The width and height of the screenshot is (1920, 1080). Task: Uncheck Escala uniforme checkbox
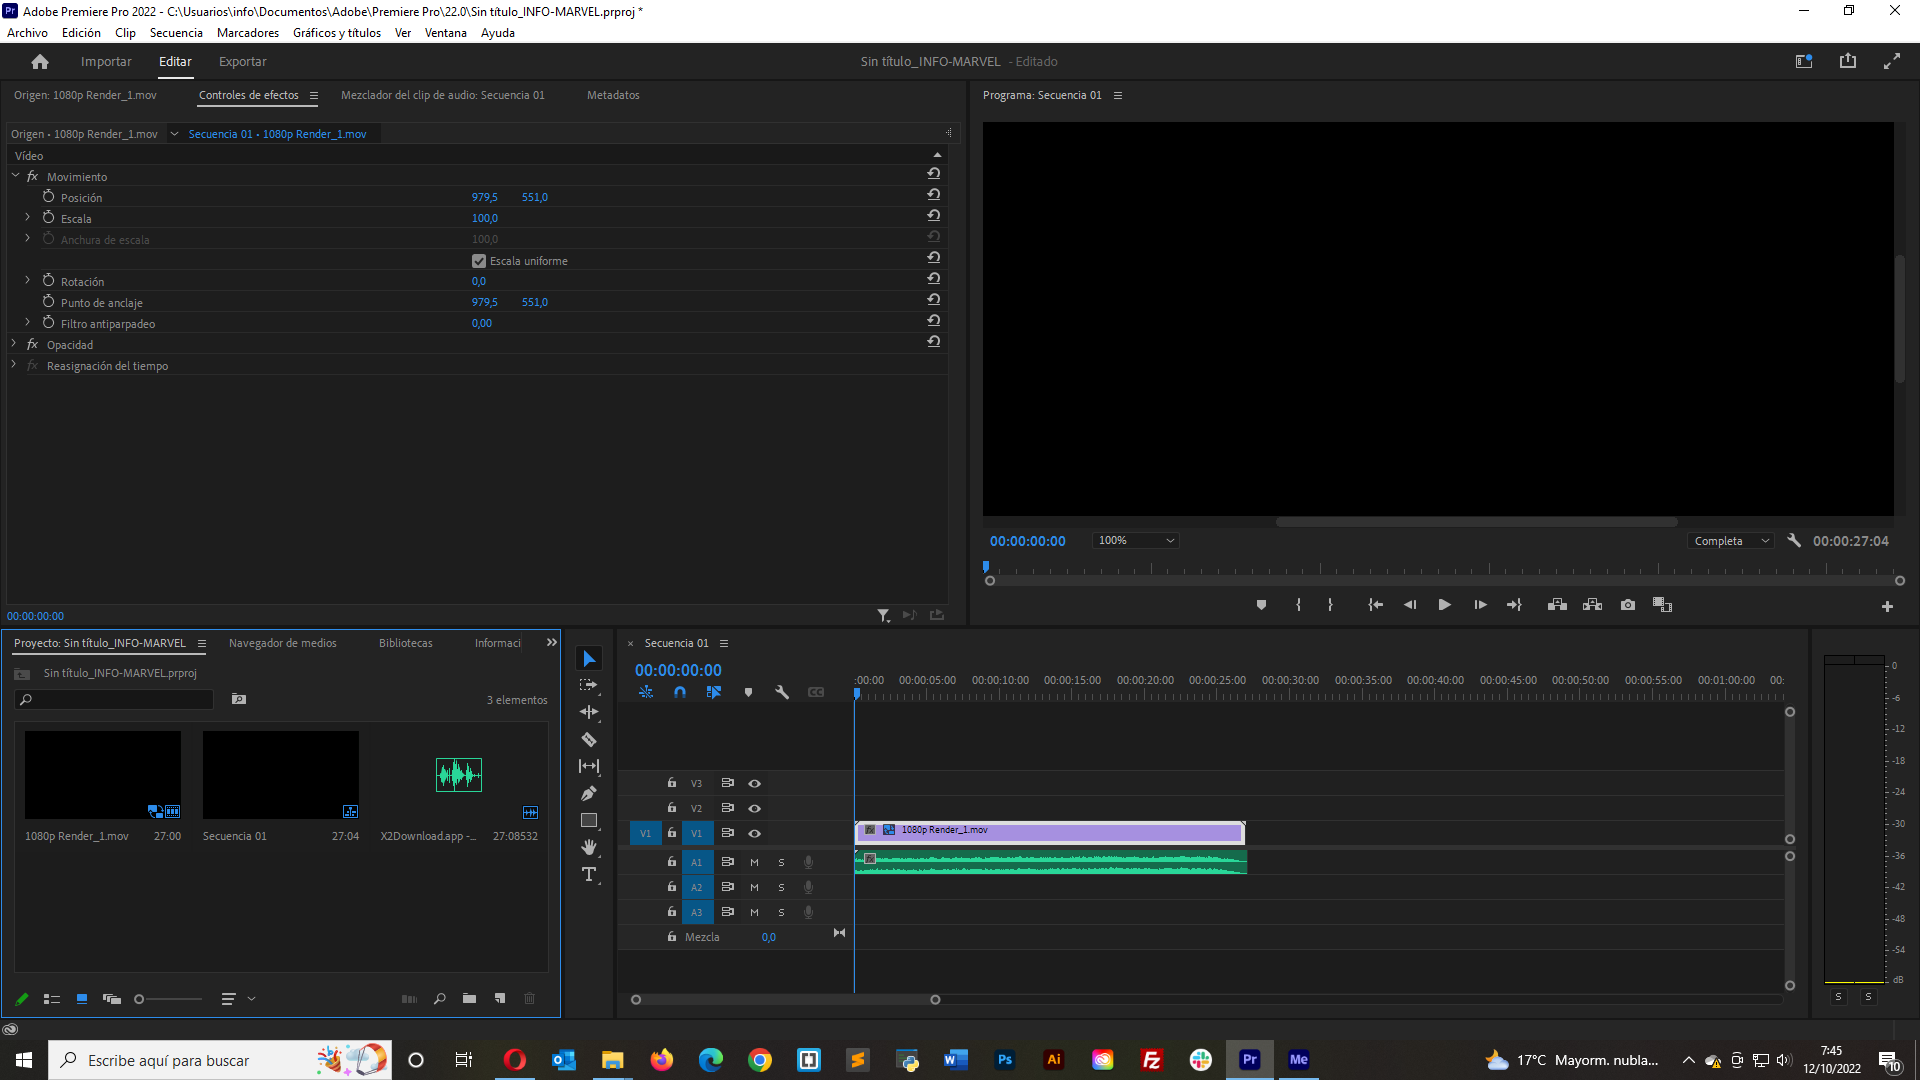click(x=479, y=261)
